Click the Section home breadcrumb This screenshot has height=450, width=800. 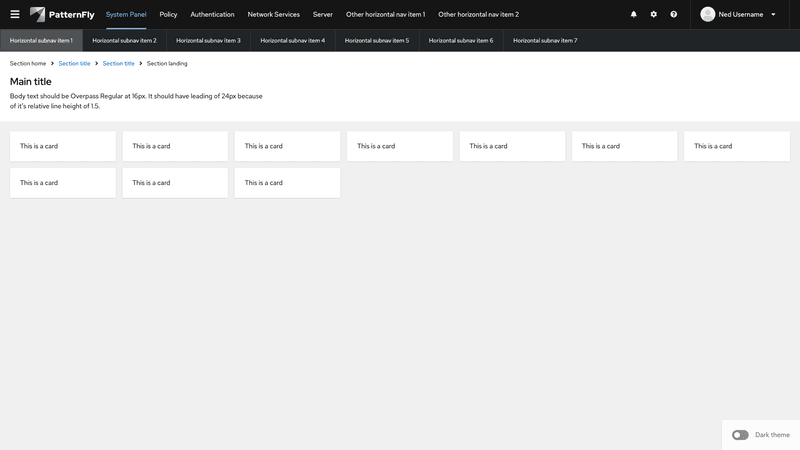[28, 63]
